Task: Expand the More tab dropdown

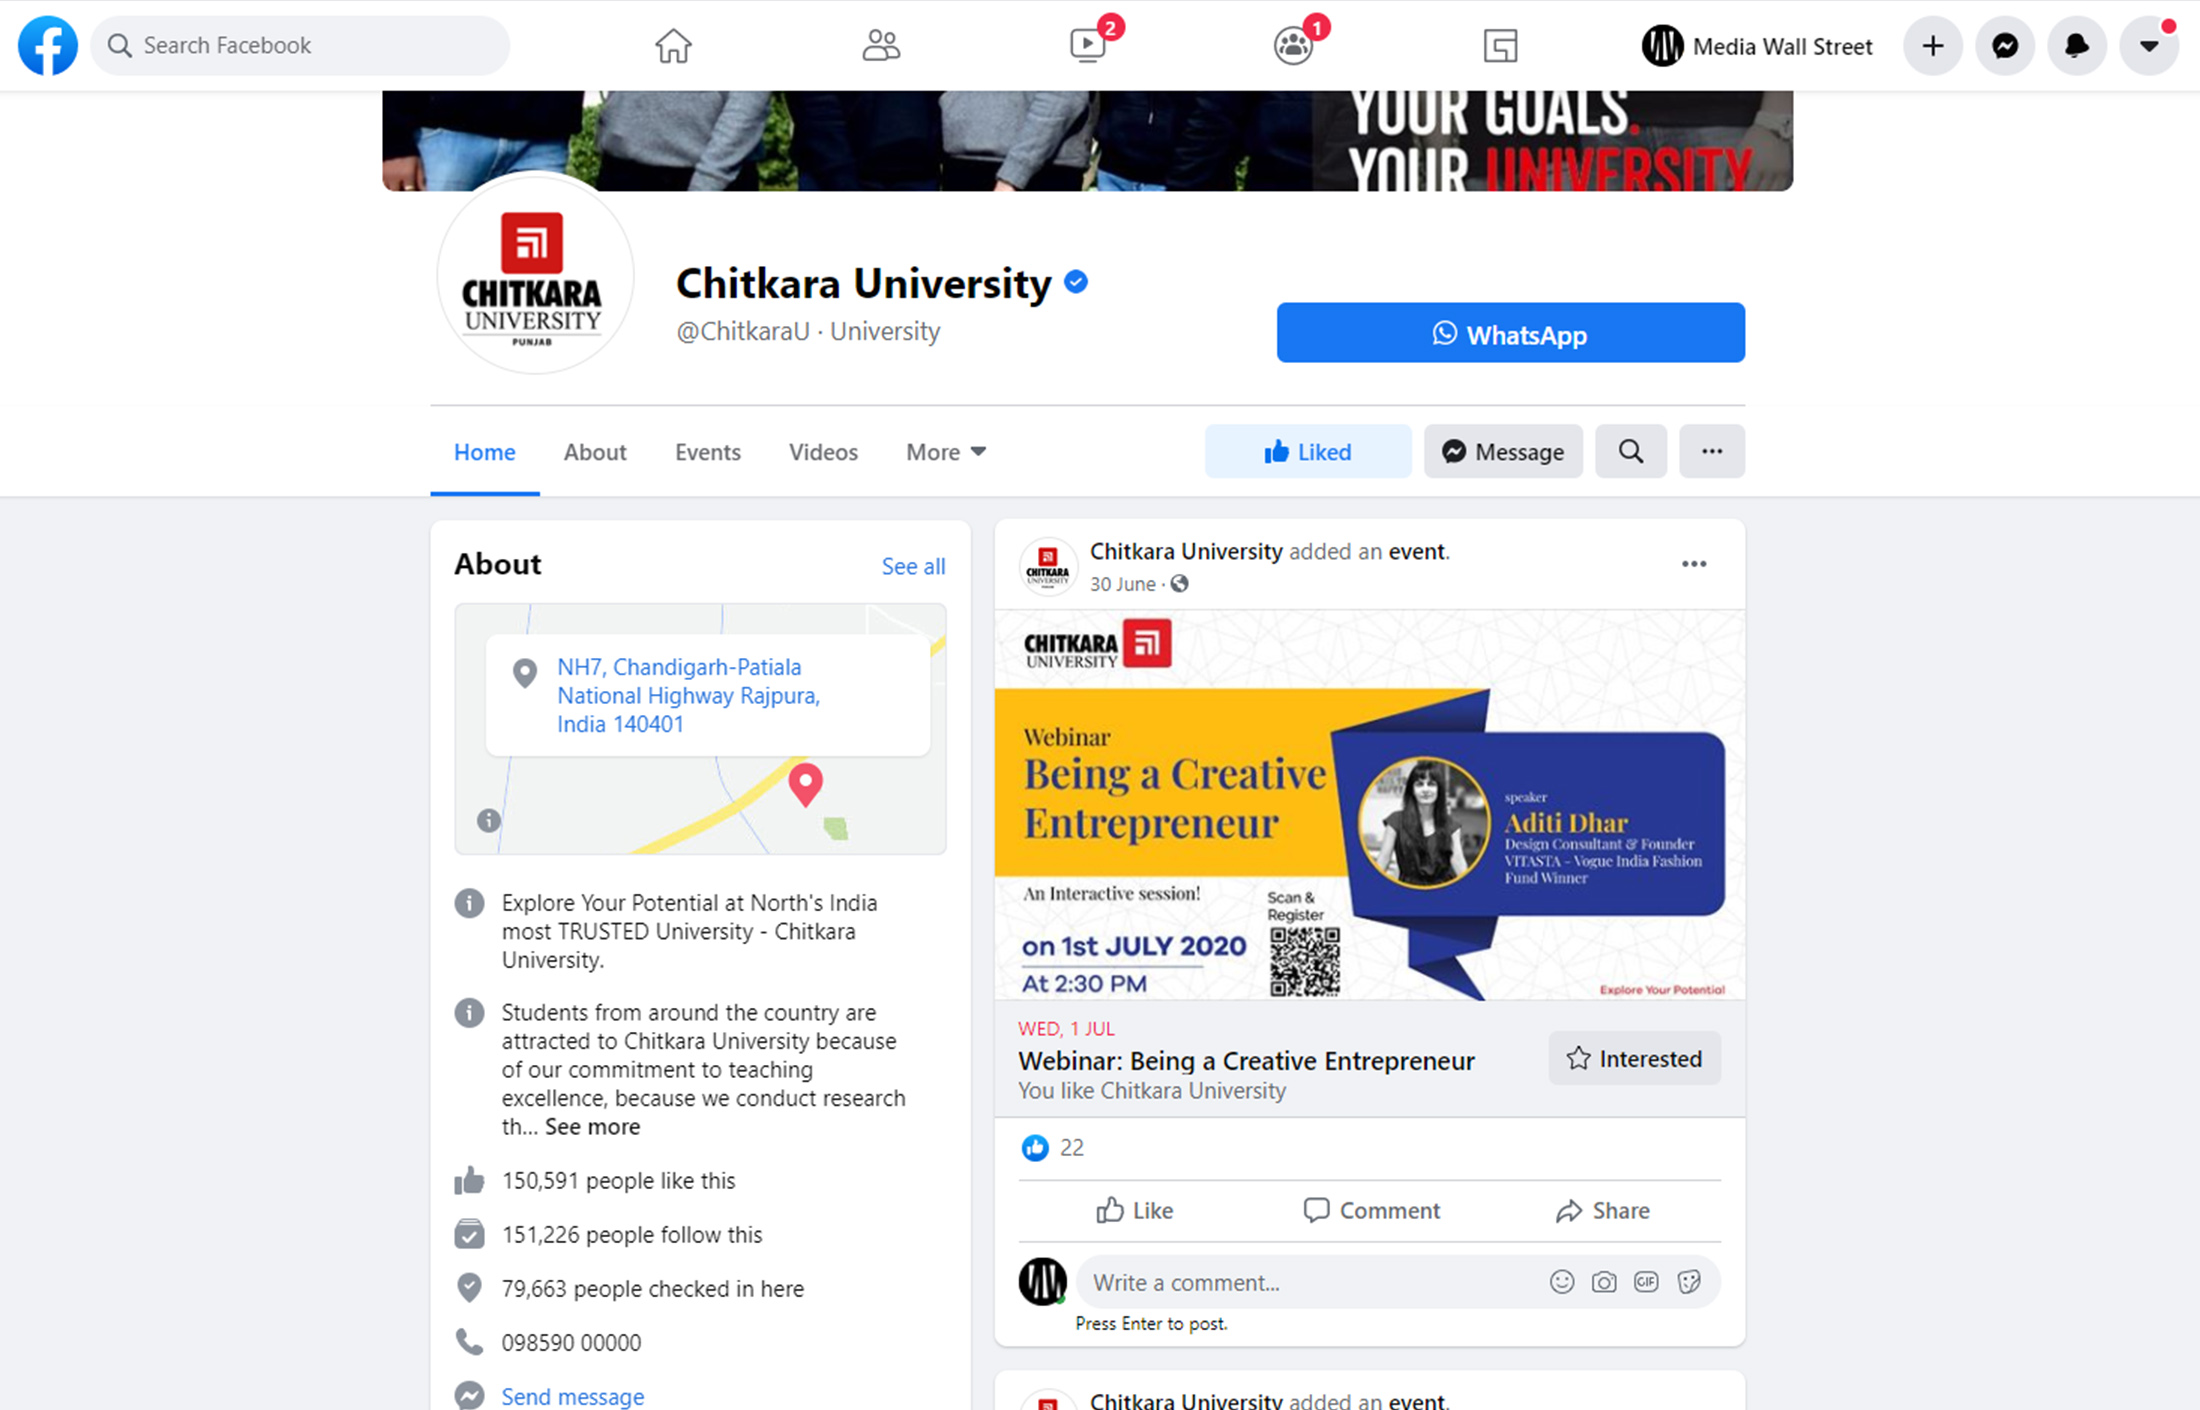Action: click(x=946, y=452)
